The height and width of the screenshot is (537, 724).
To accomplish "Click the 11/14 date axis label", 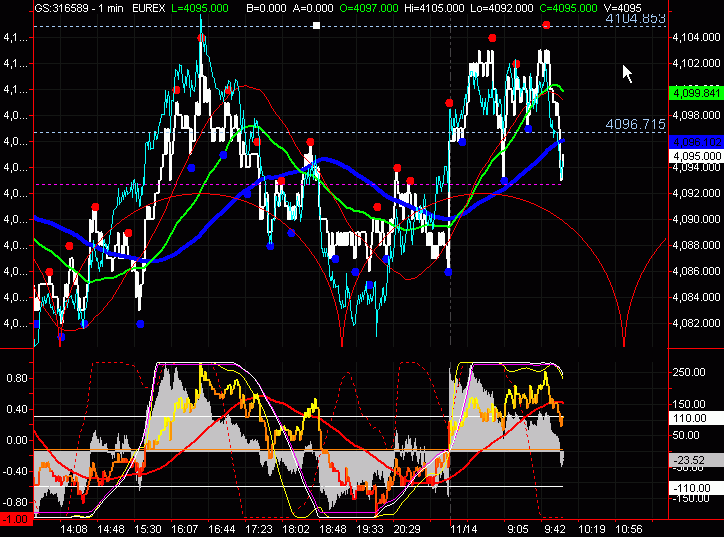I will pyautogui.click(x=464, y=530).
